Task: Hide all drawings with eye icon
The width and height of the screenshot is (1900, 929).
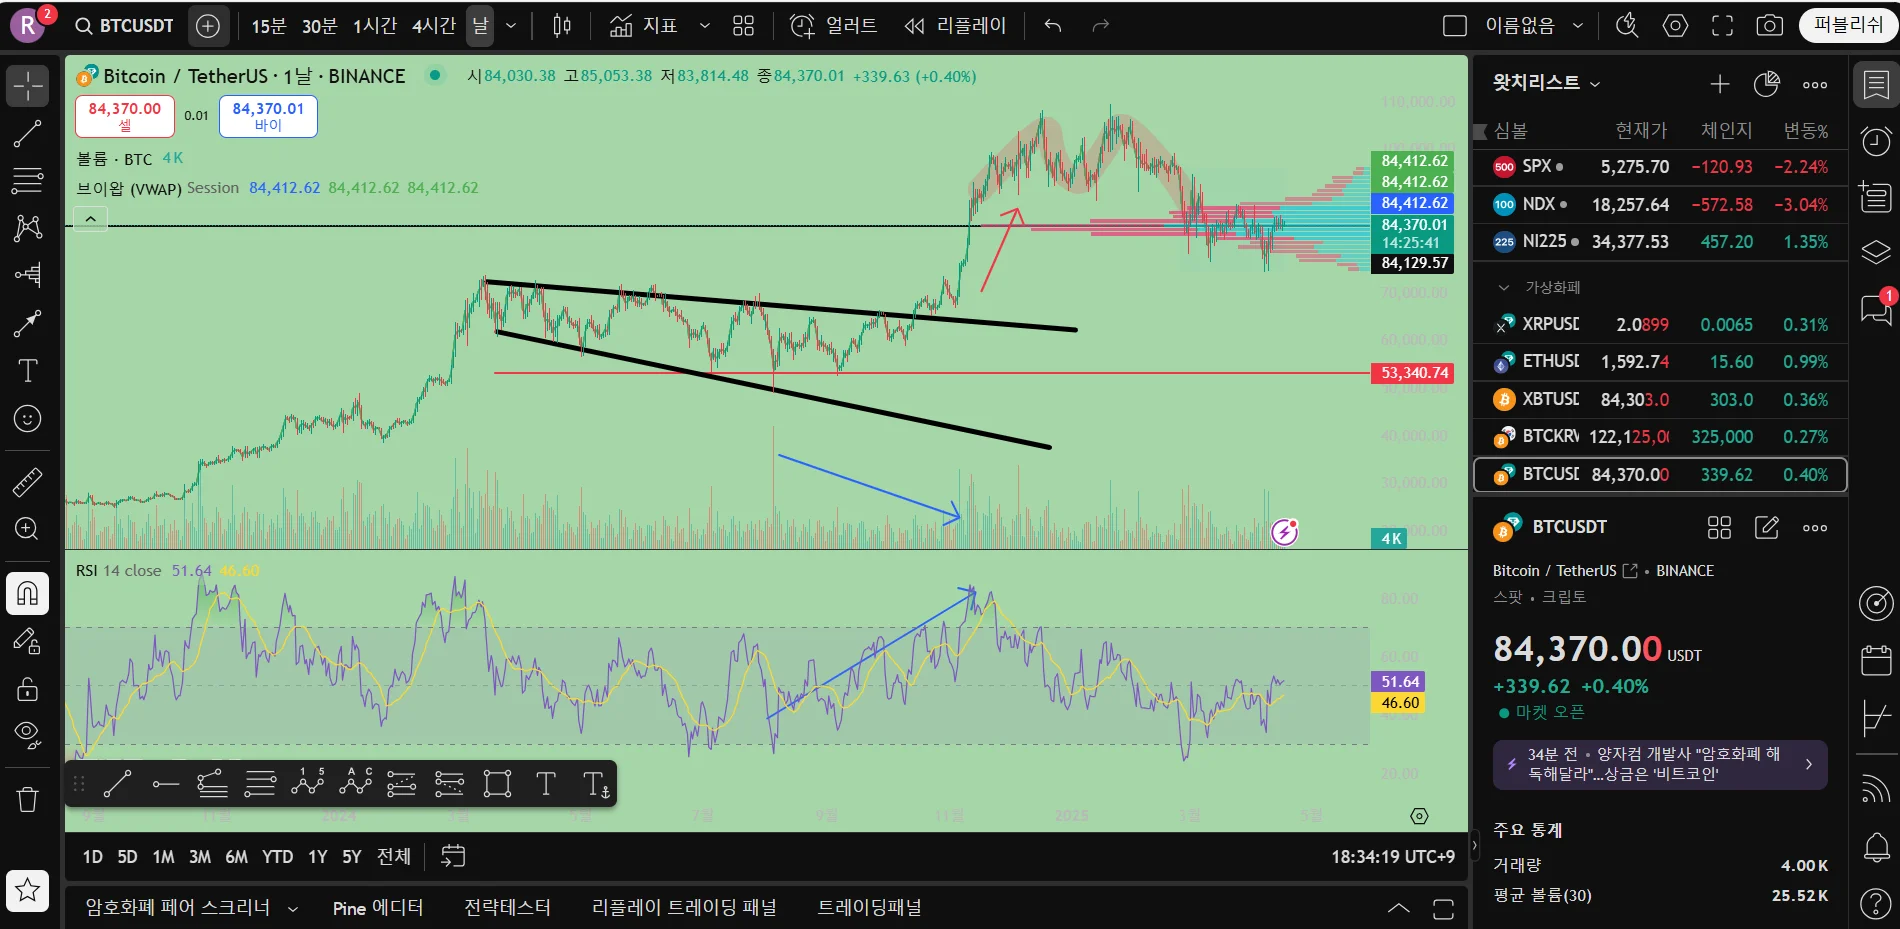Action: click(x=27, y=736)
